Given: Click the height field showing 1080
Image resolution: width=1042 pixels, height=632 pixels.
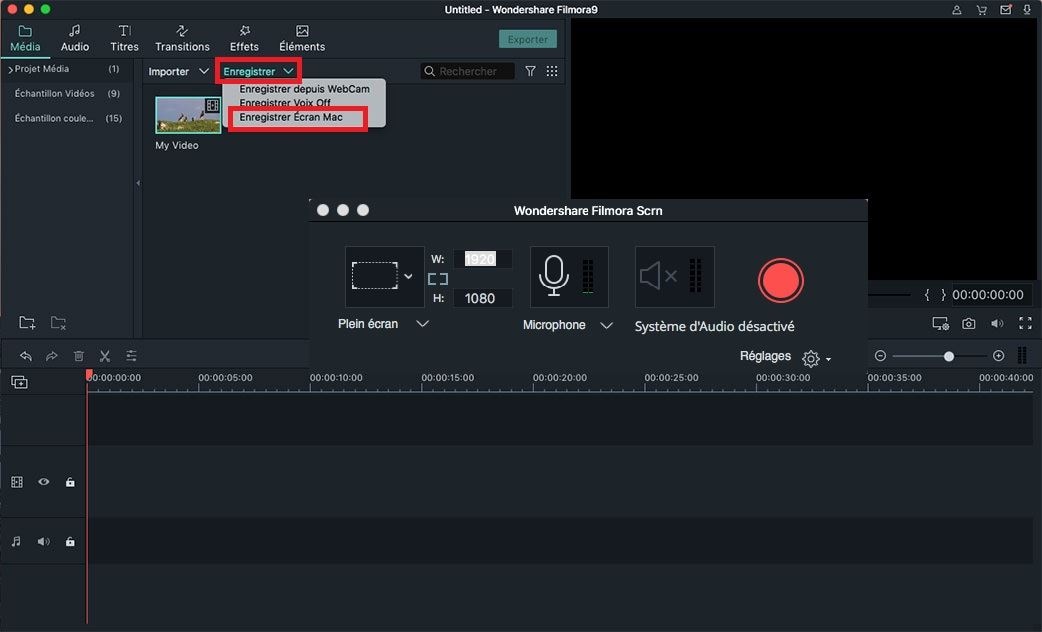Looking at the screenshot, I should (x=482, y=298).
